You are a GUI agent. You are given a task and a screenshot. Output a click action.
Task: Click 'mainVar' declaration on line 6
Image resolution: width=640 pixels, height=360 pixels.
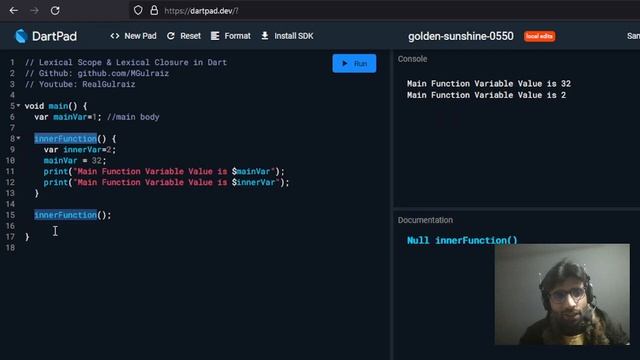click(x=70, y=117)
